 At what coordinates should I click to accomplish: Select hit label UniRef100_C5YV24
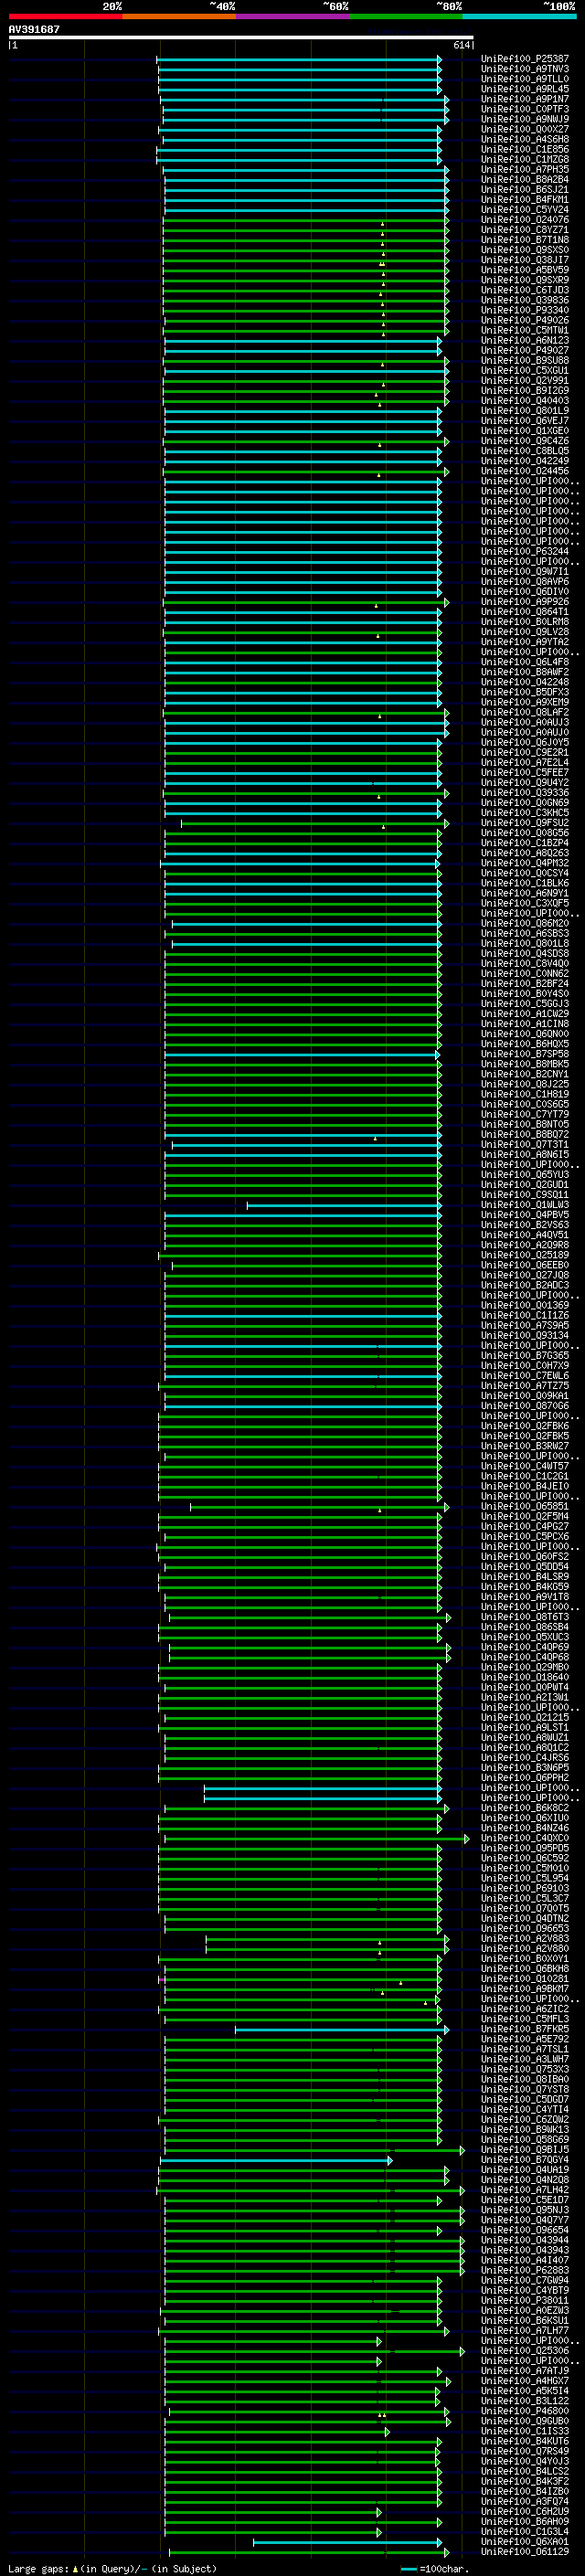(525, 209)
